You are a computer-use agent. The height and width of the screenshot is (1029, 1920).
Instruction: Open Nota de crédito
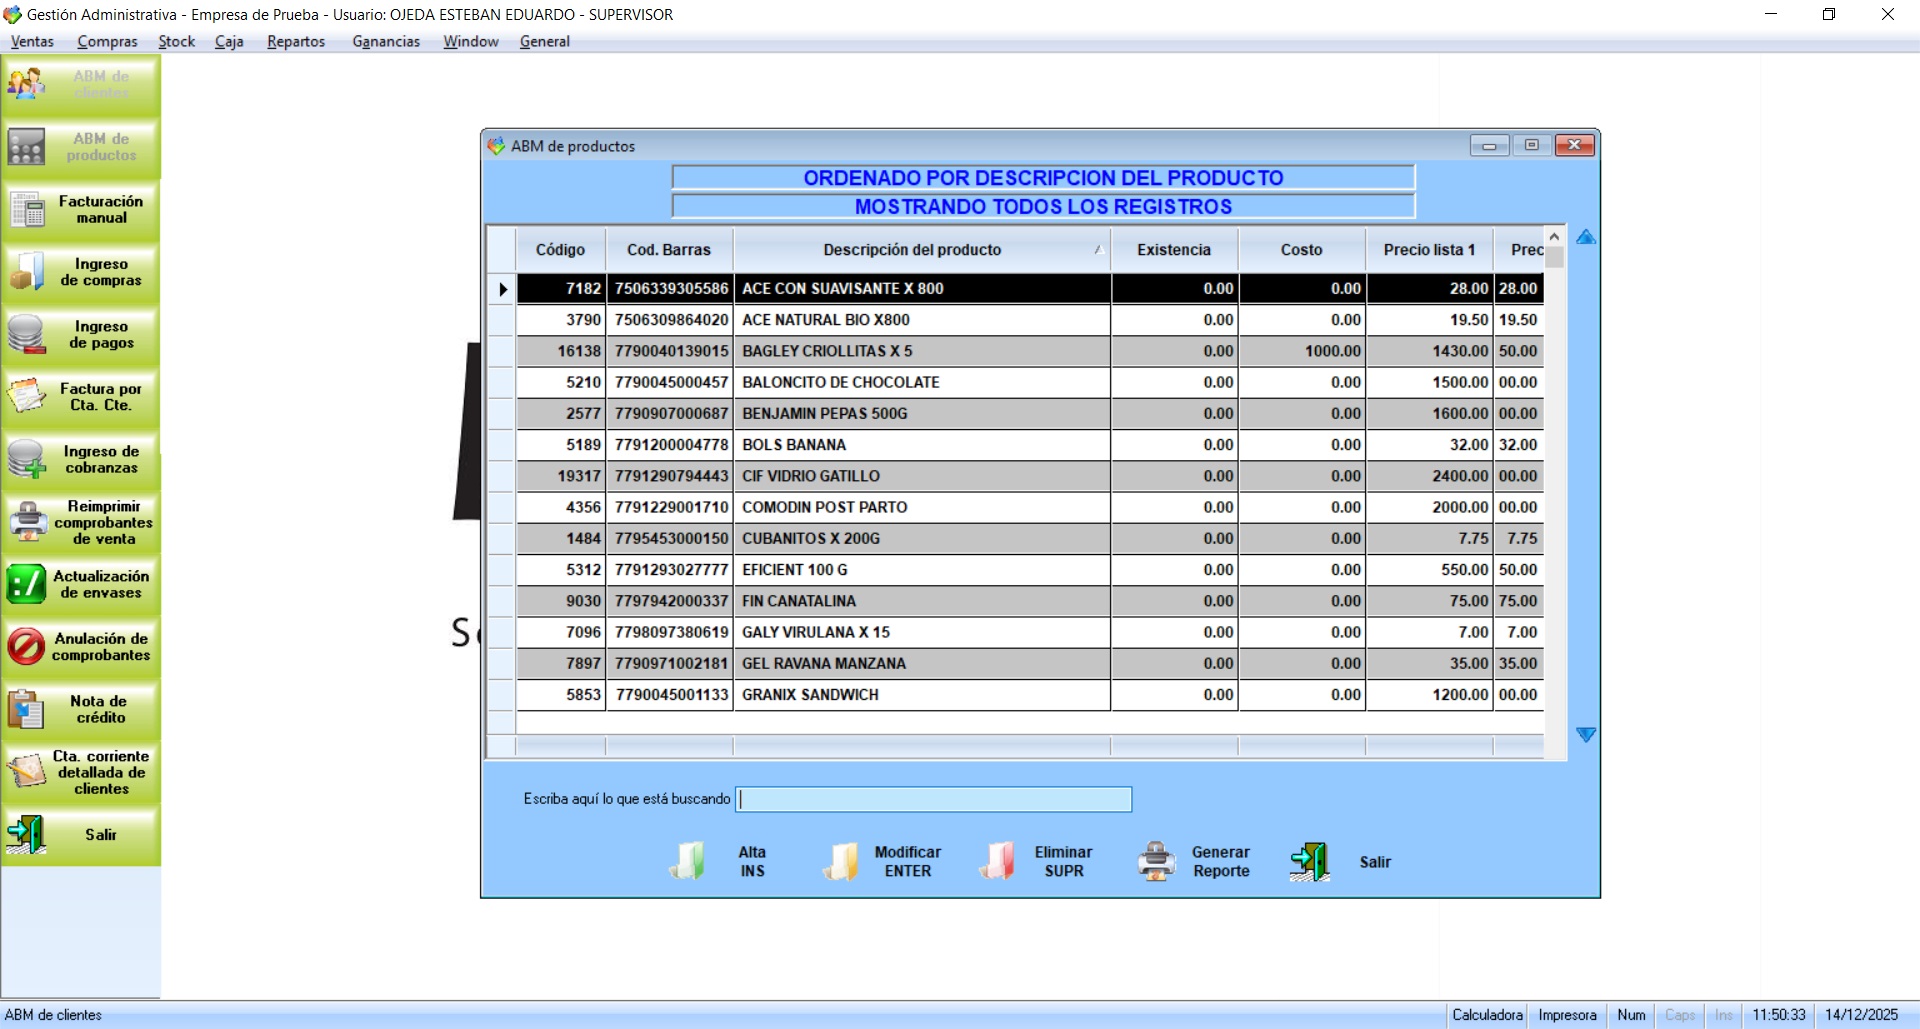click(80, 710)
